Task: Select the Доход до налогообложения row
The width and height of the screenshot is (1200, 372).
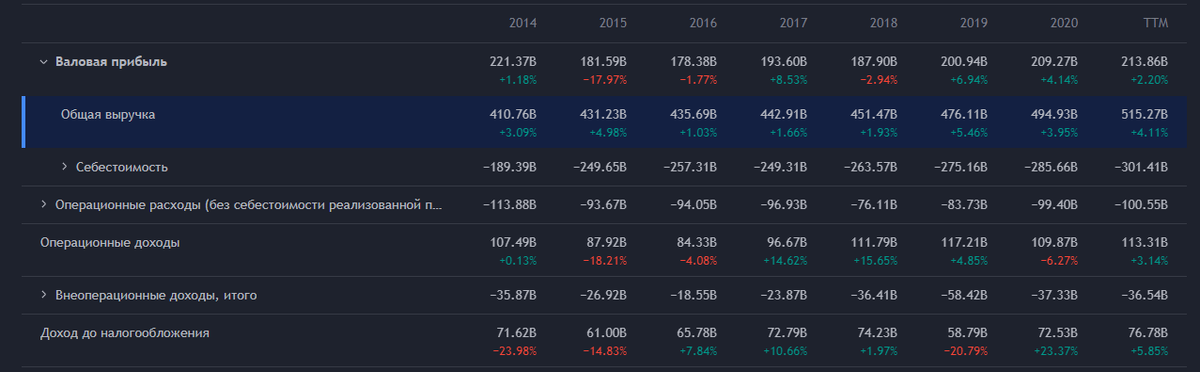Action: [600, 341]
